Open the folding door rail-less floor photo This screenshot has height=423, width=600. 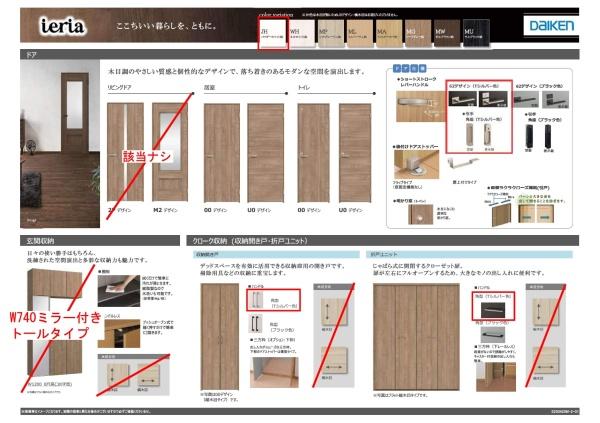[496, 377]
